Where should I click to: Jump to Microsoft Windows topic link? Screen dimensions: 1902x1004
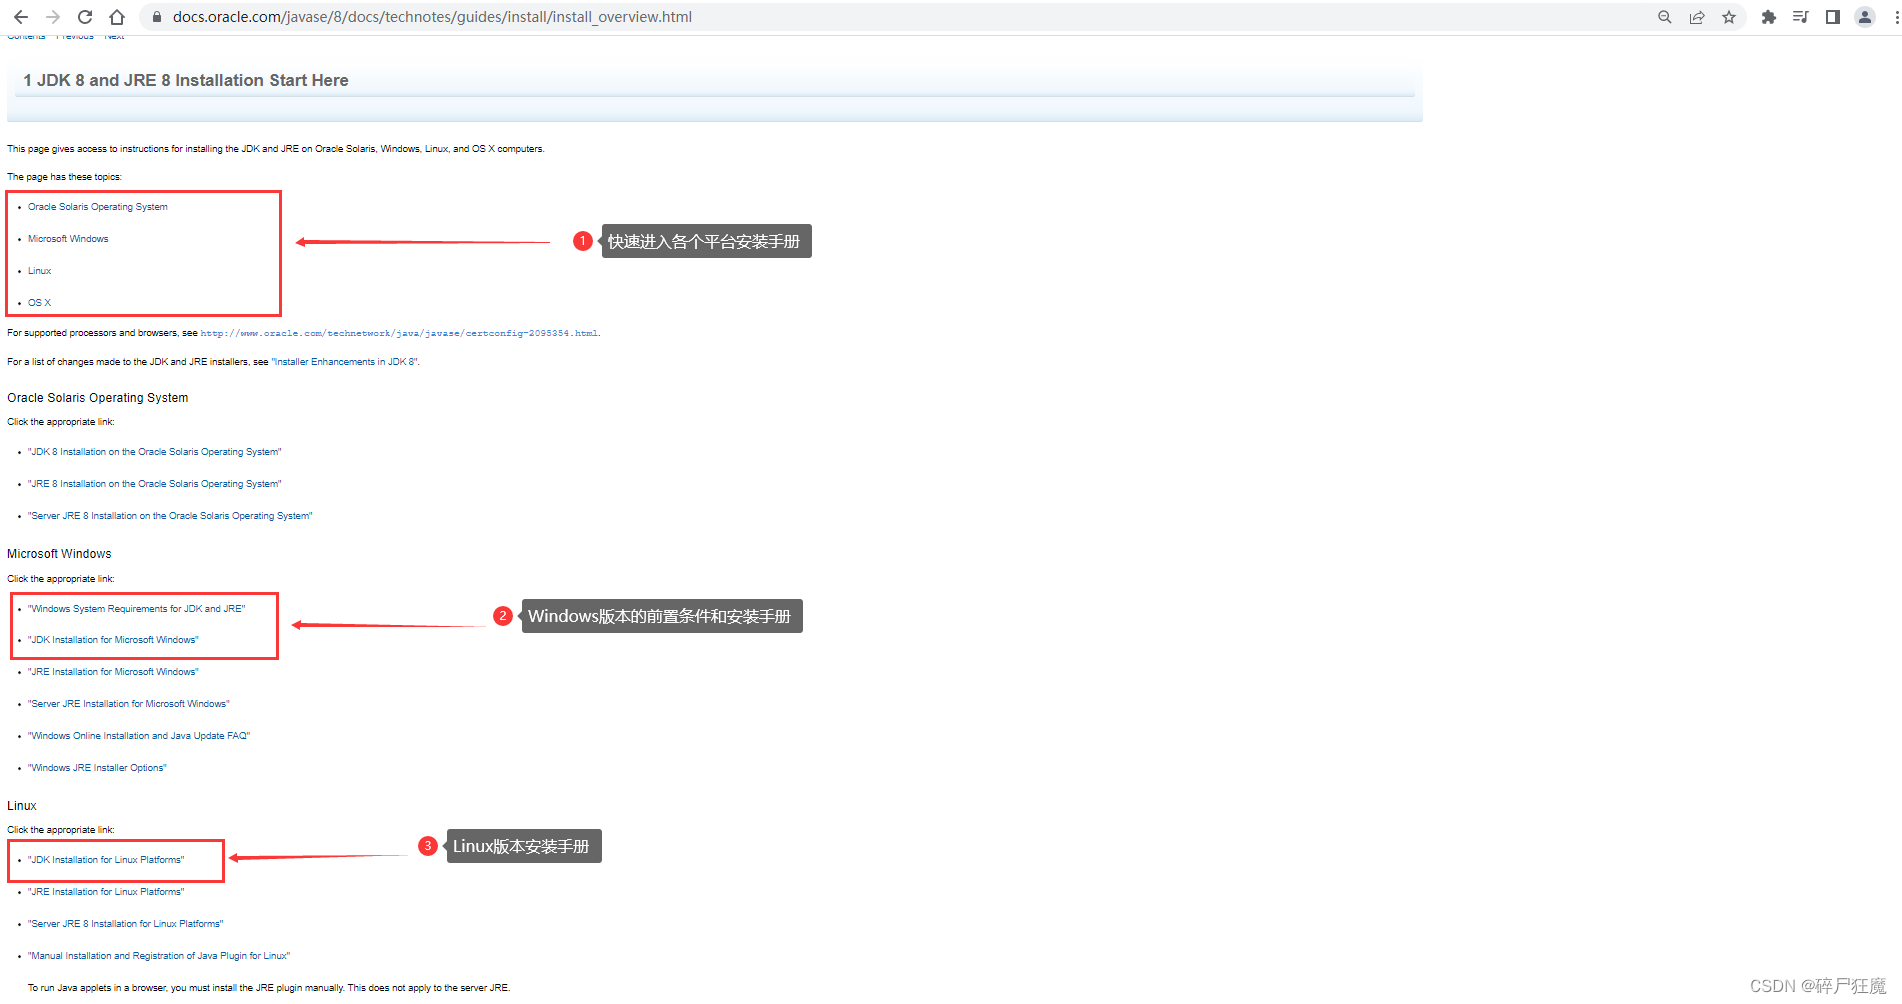68,239
